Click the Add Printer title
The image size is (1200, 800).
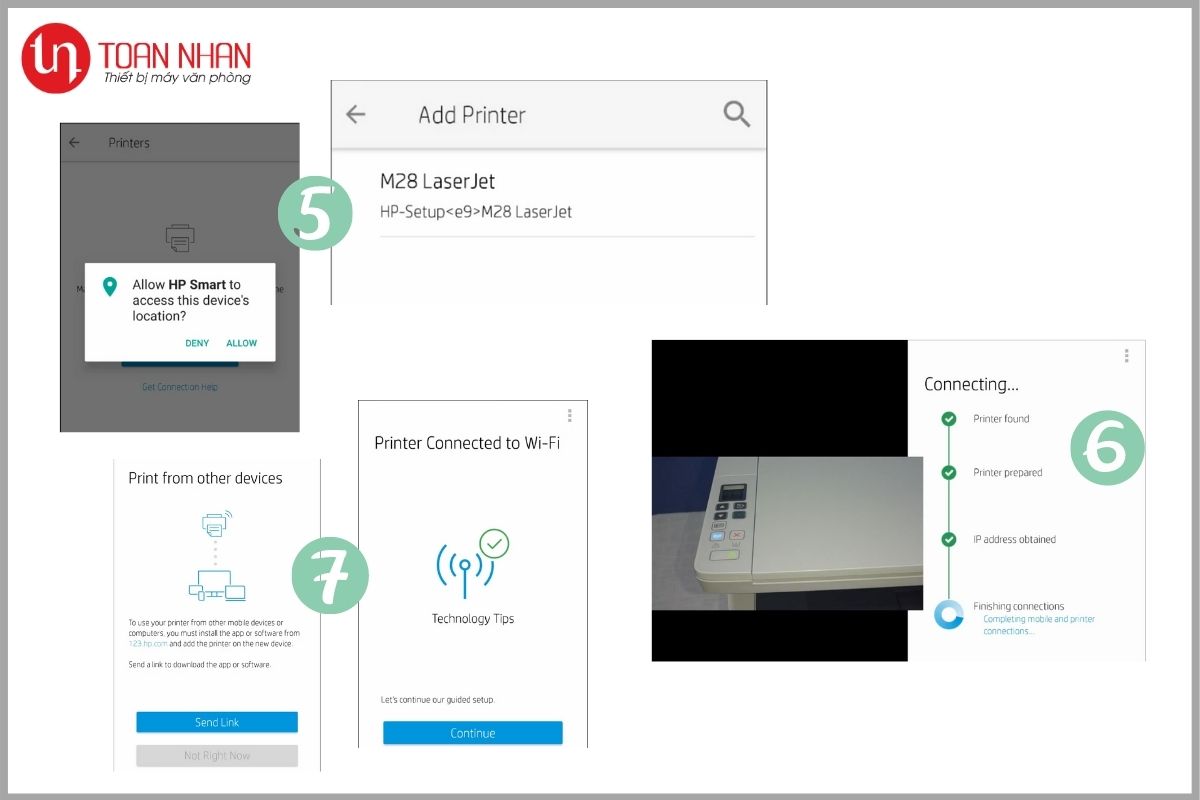pyautogui.click(x=472, y=114)
